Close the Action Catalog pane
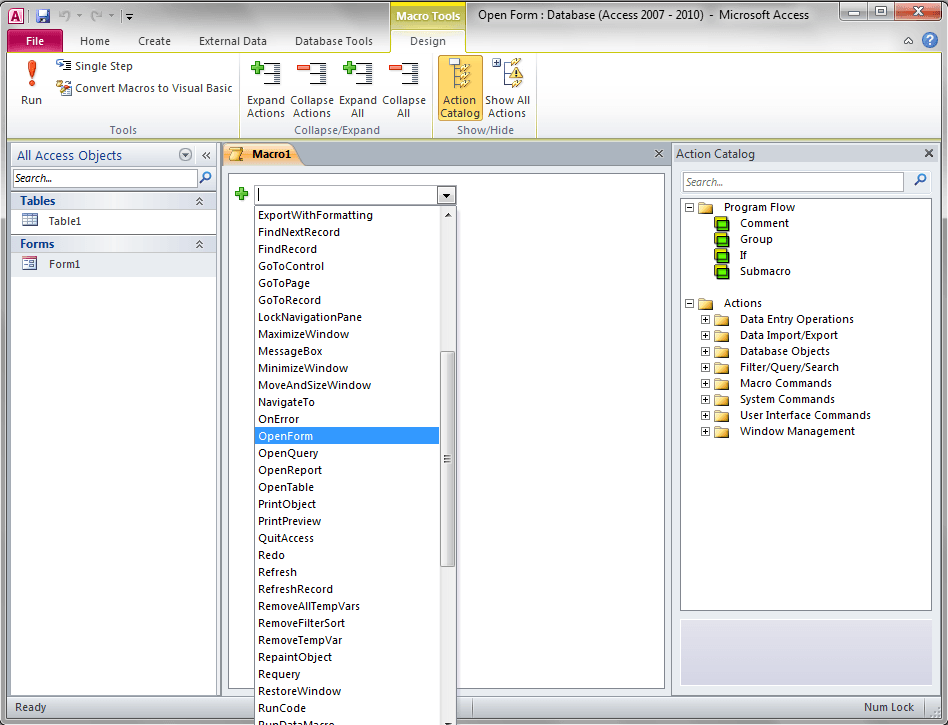This screenshot has height=725, width=948. [929, 154]
